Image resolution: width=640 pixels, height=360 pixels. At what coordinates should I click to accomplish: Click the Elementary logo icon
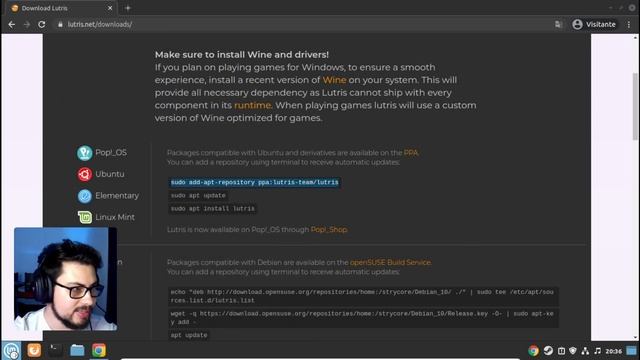(x=84, y=196)
